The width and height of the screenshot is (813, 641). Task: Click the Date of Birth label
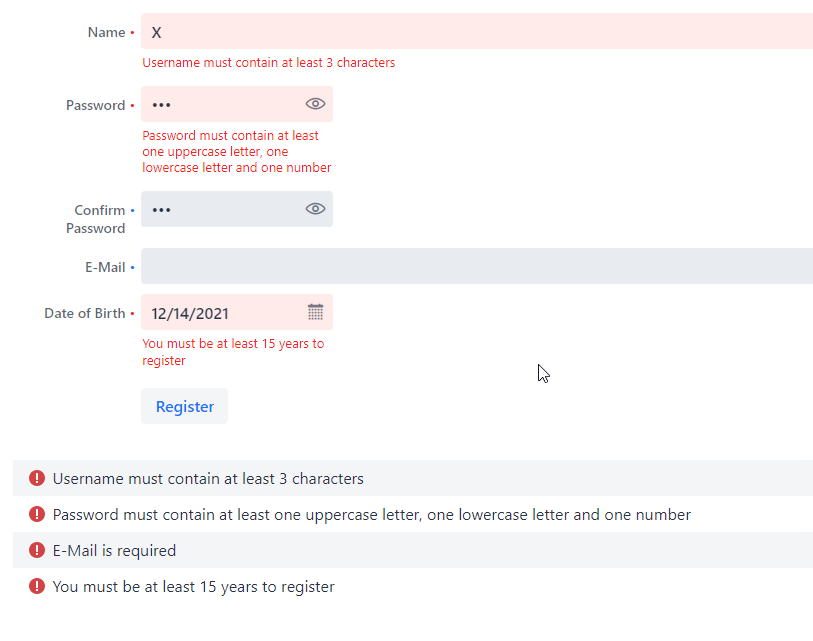[x=85, y=313]
